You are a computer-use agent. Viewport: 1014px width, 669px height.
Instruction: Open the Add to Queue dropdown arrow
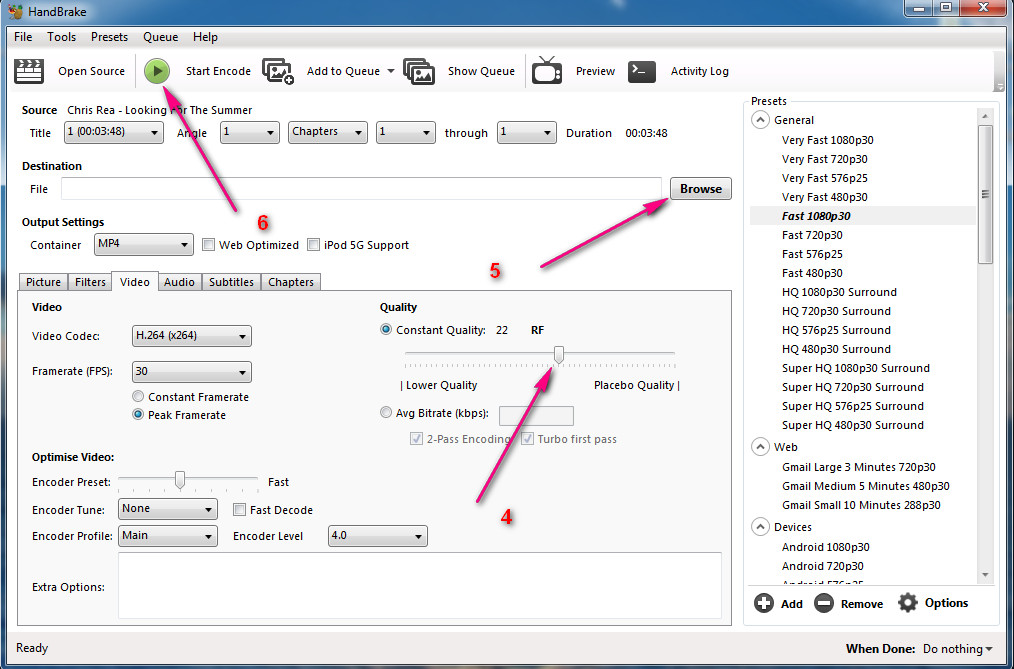point(391,71)
